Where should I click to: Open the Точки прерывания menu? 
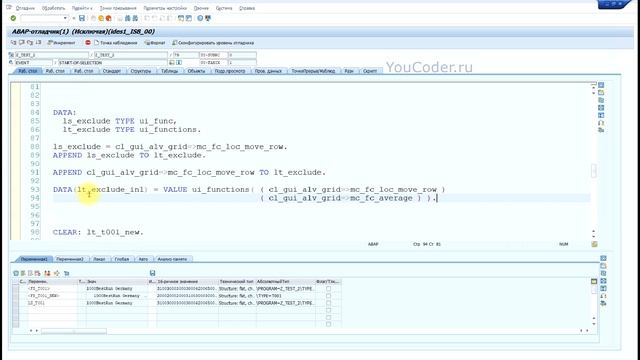(118, 8)
